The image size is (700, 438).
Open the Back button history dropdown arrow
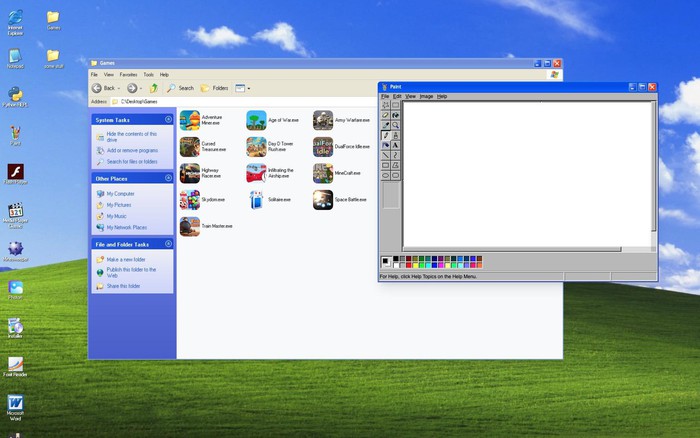point(119,88)
